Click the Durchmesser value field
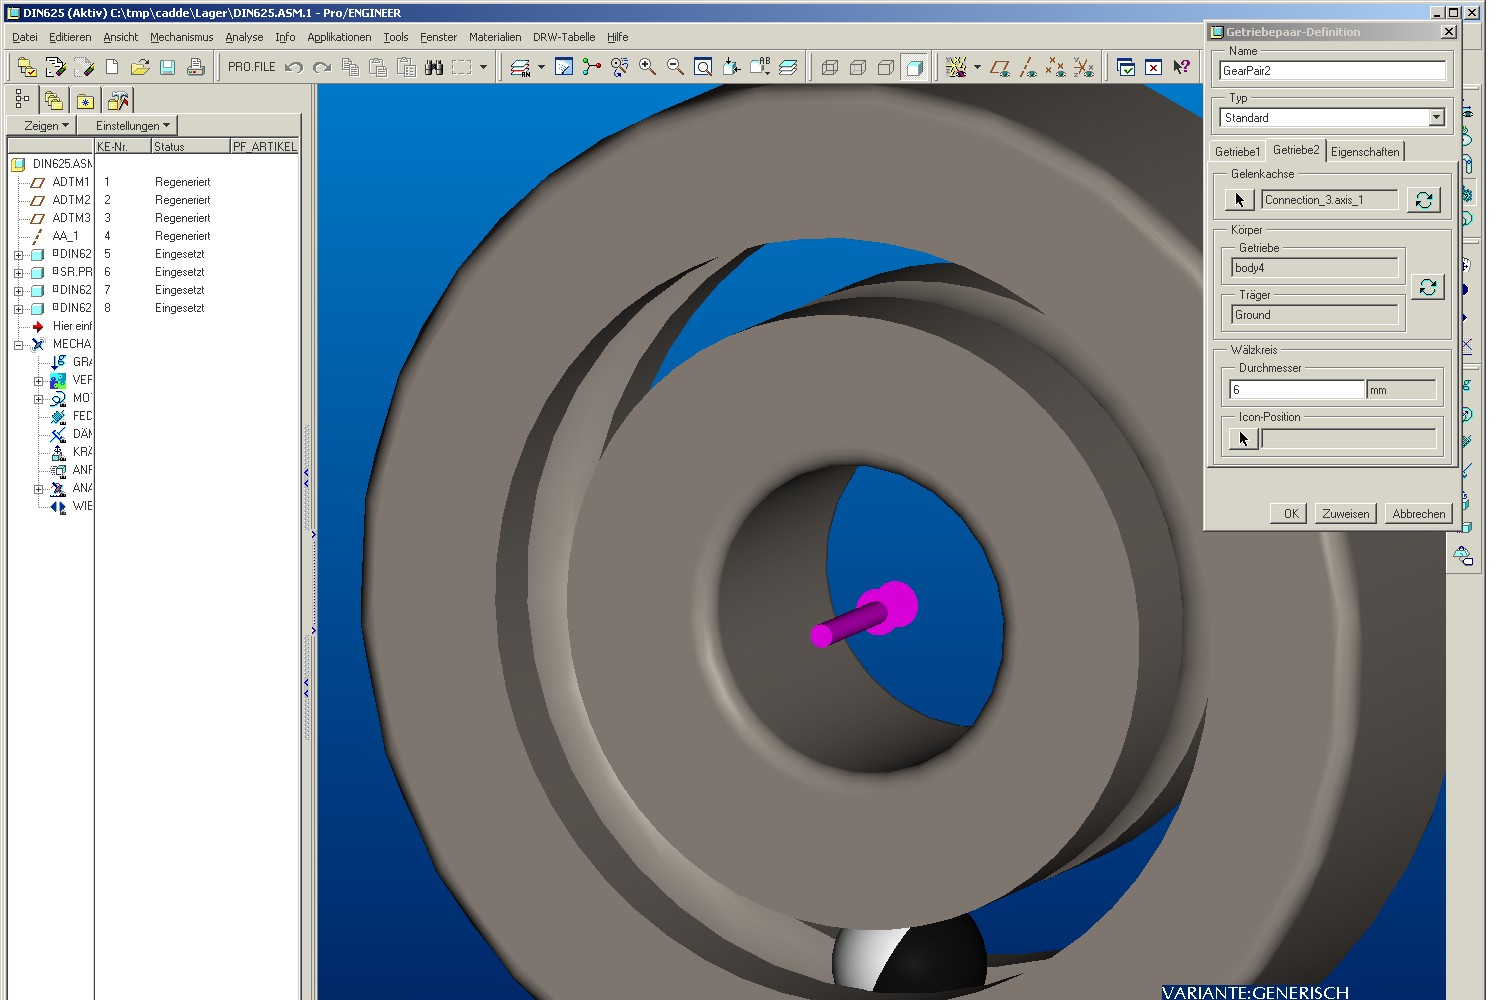The image size is (1500, 1000). 1296,390
